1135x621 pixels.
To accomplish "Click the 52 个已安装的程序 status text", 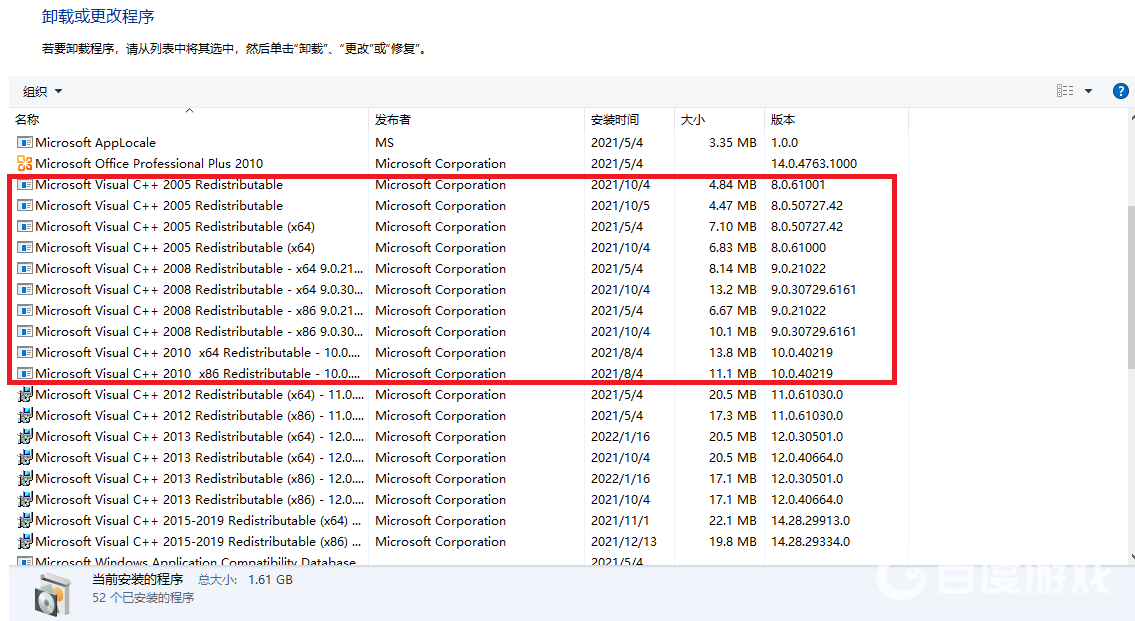I will [143, 598].
